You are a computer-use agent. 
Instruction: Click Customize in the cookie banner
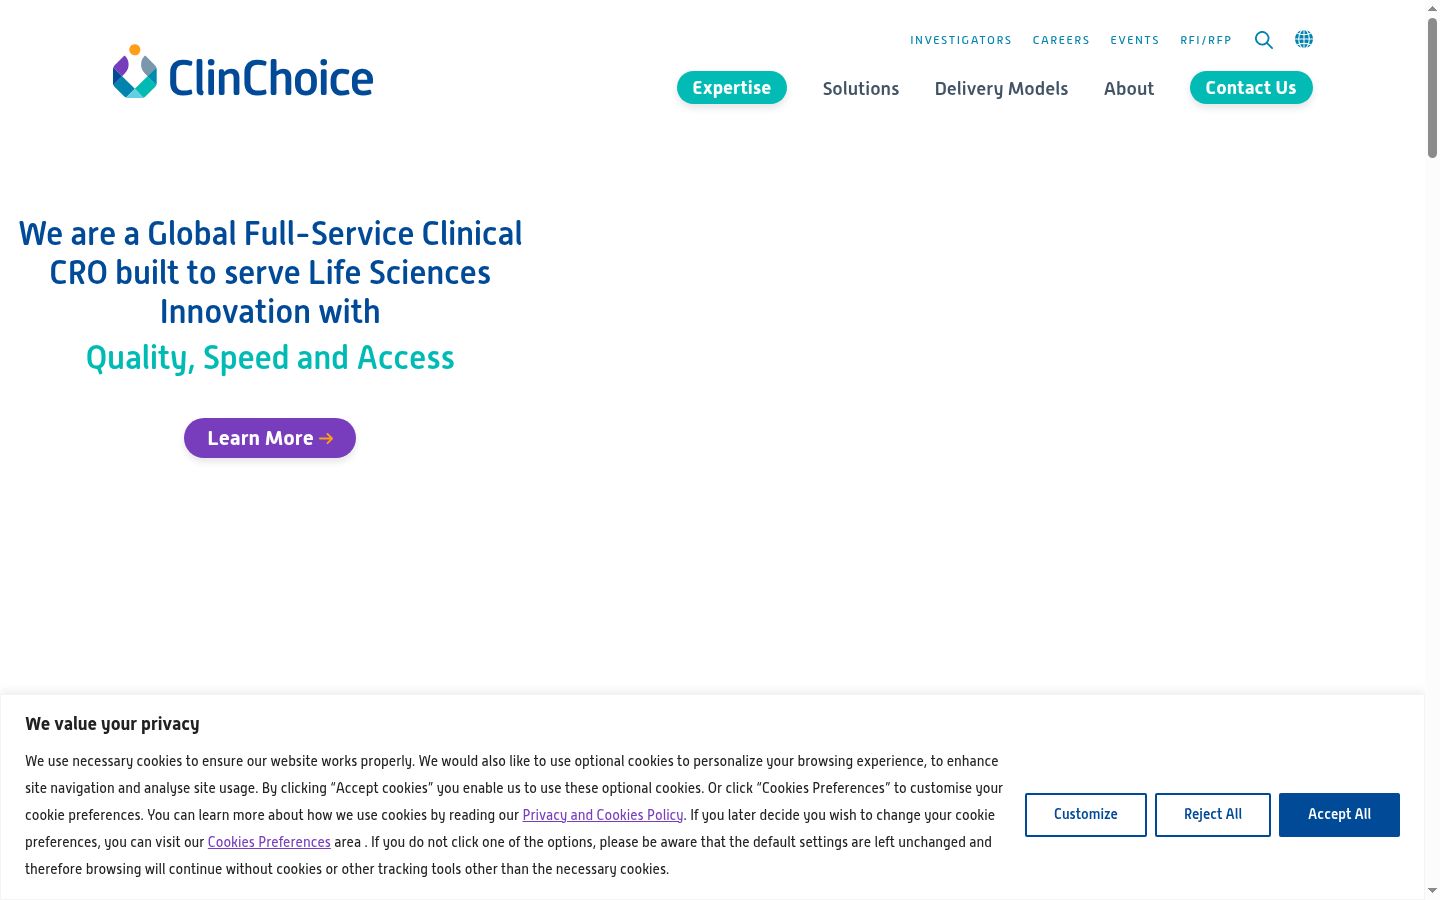[1086, 815]
